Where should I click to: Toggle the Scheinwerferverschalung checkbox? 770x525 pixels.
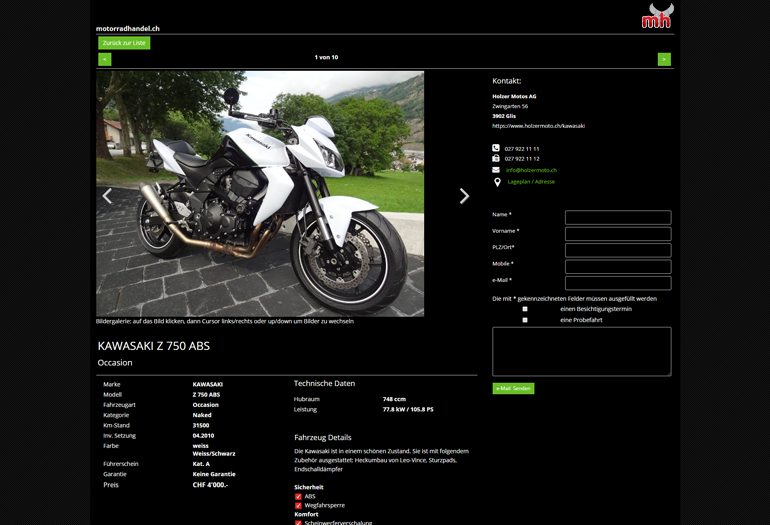298,523
